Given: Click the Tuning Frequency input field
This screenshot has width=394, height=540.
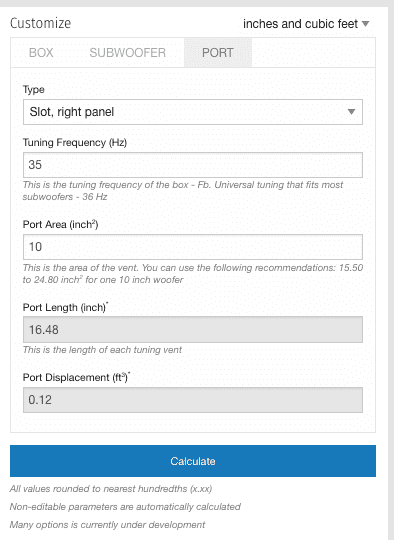Looking at the screenshot, I should [193, 165].
